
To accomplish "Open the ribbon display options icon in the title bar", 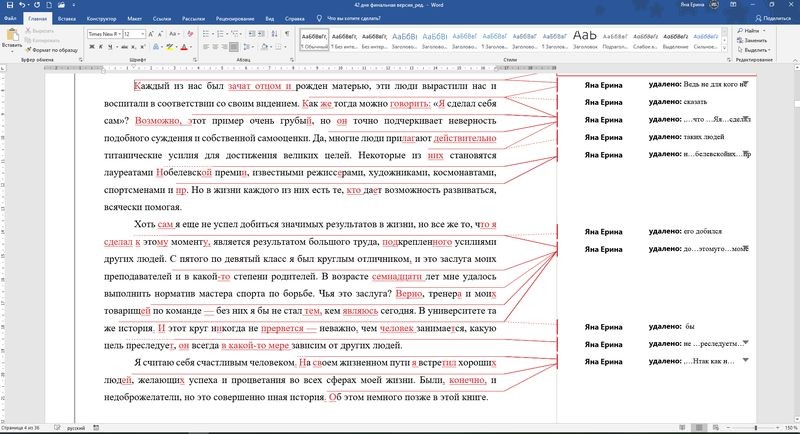I will pyautogui.click(x=733, y=5).
